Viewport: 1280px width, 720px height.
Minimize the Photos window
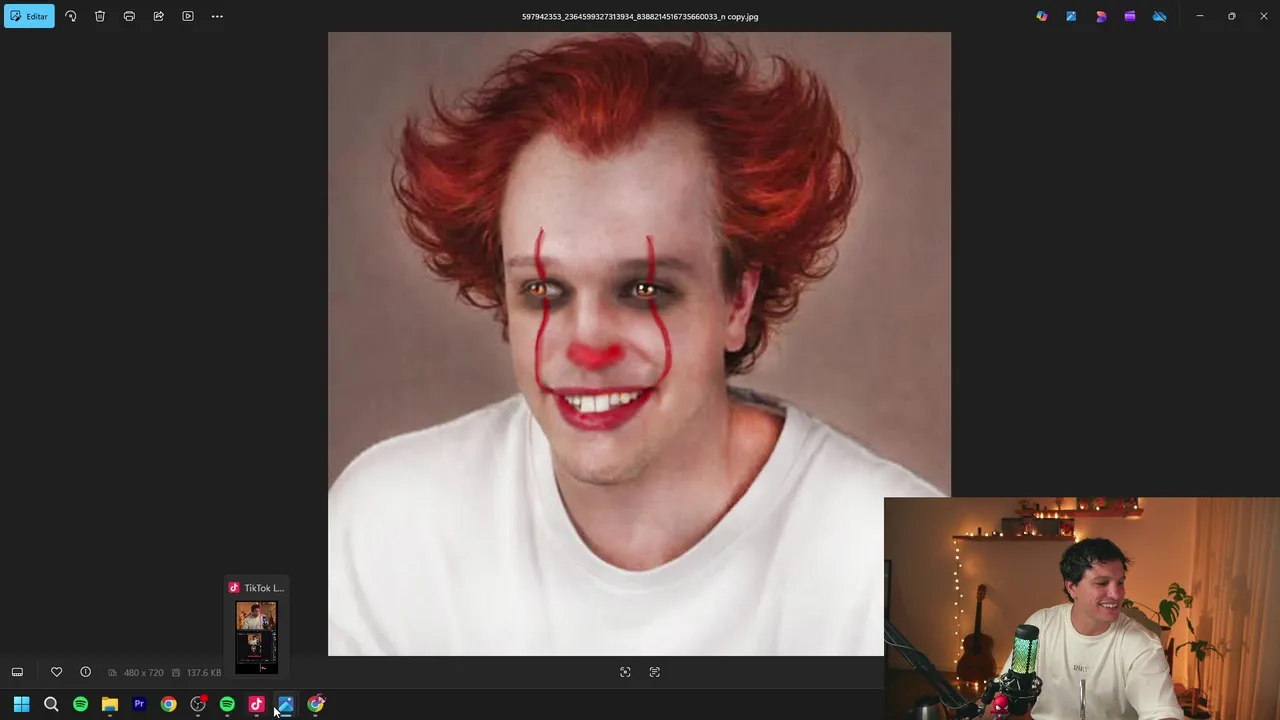1200,16
